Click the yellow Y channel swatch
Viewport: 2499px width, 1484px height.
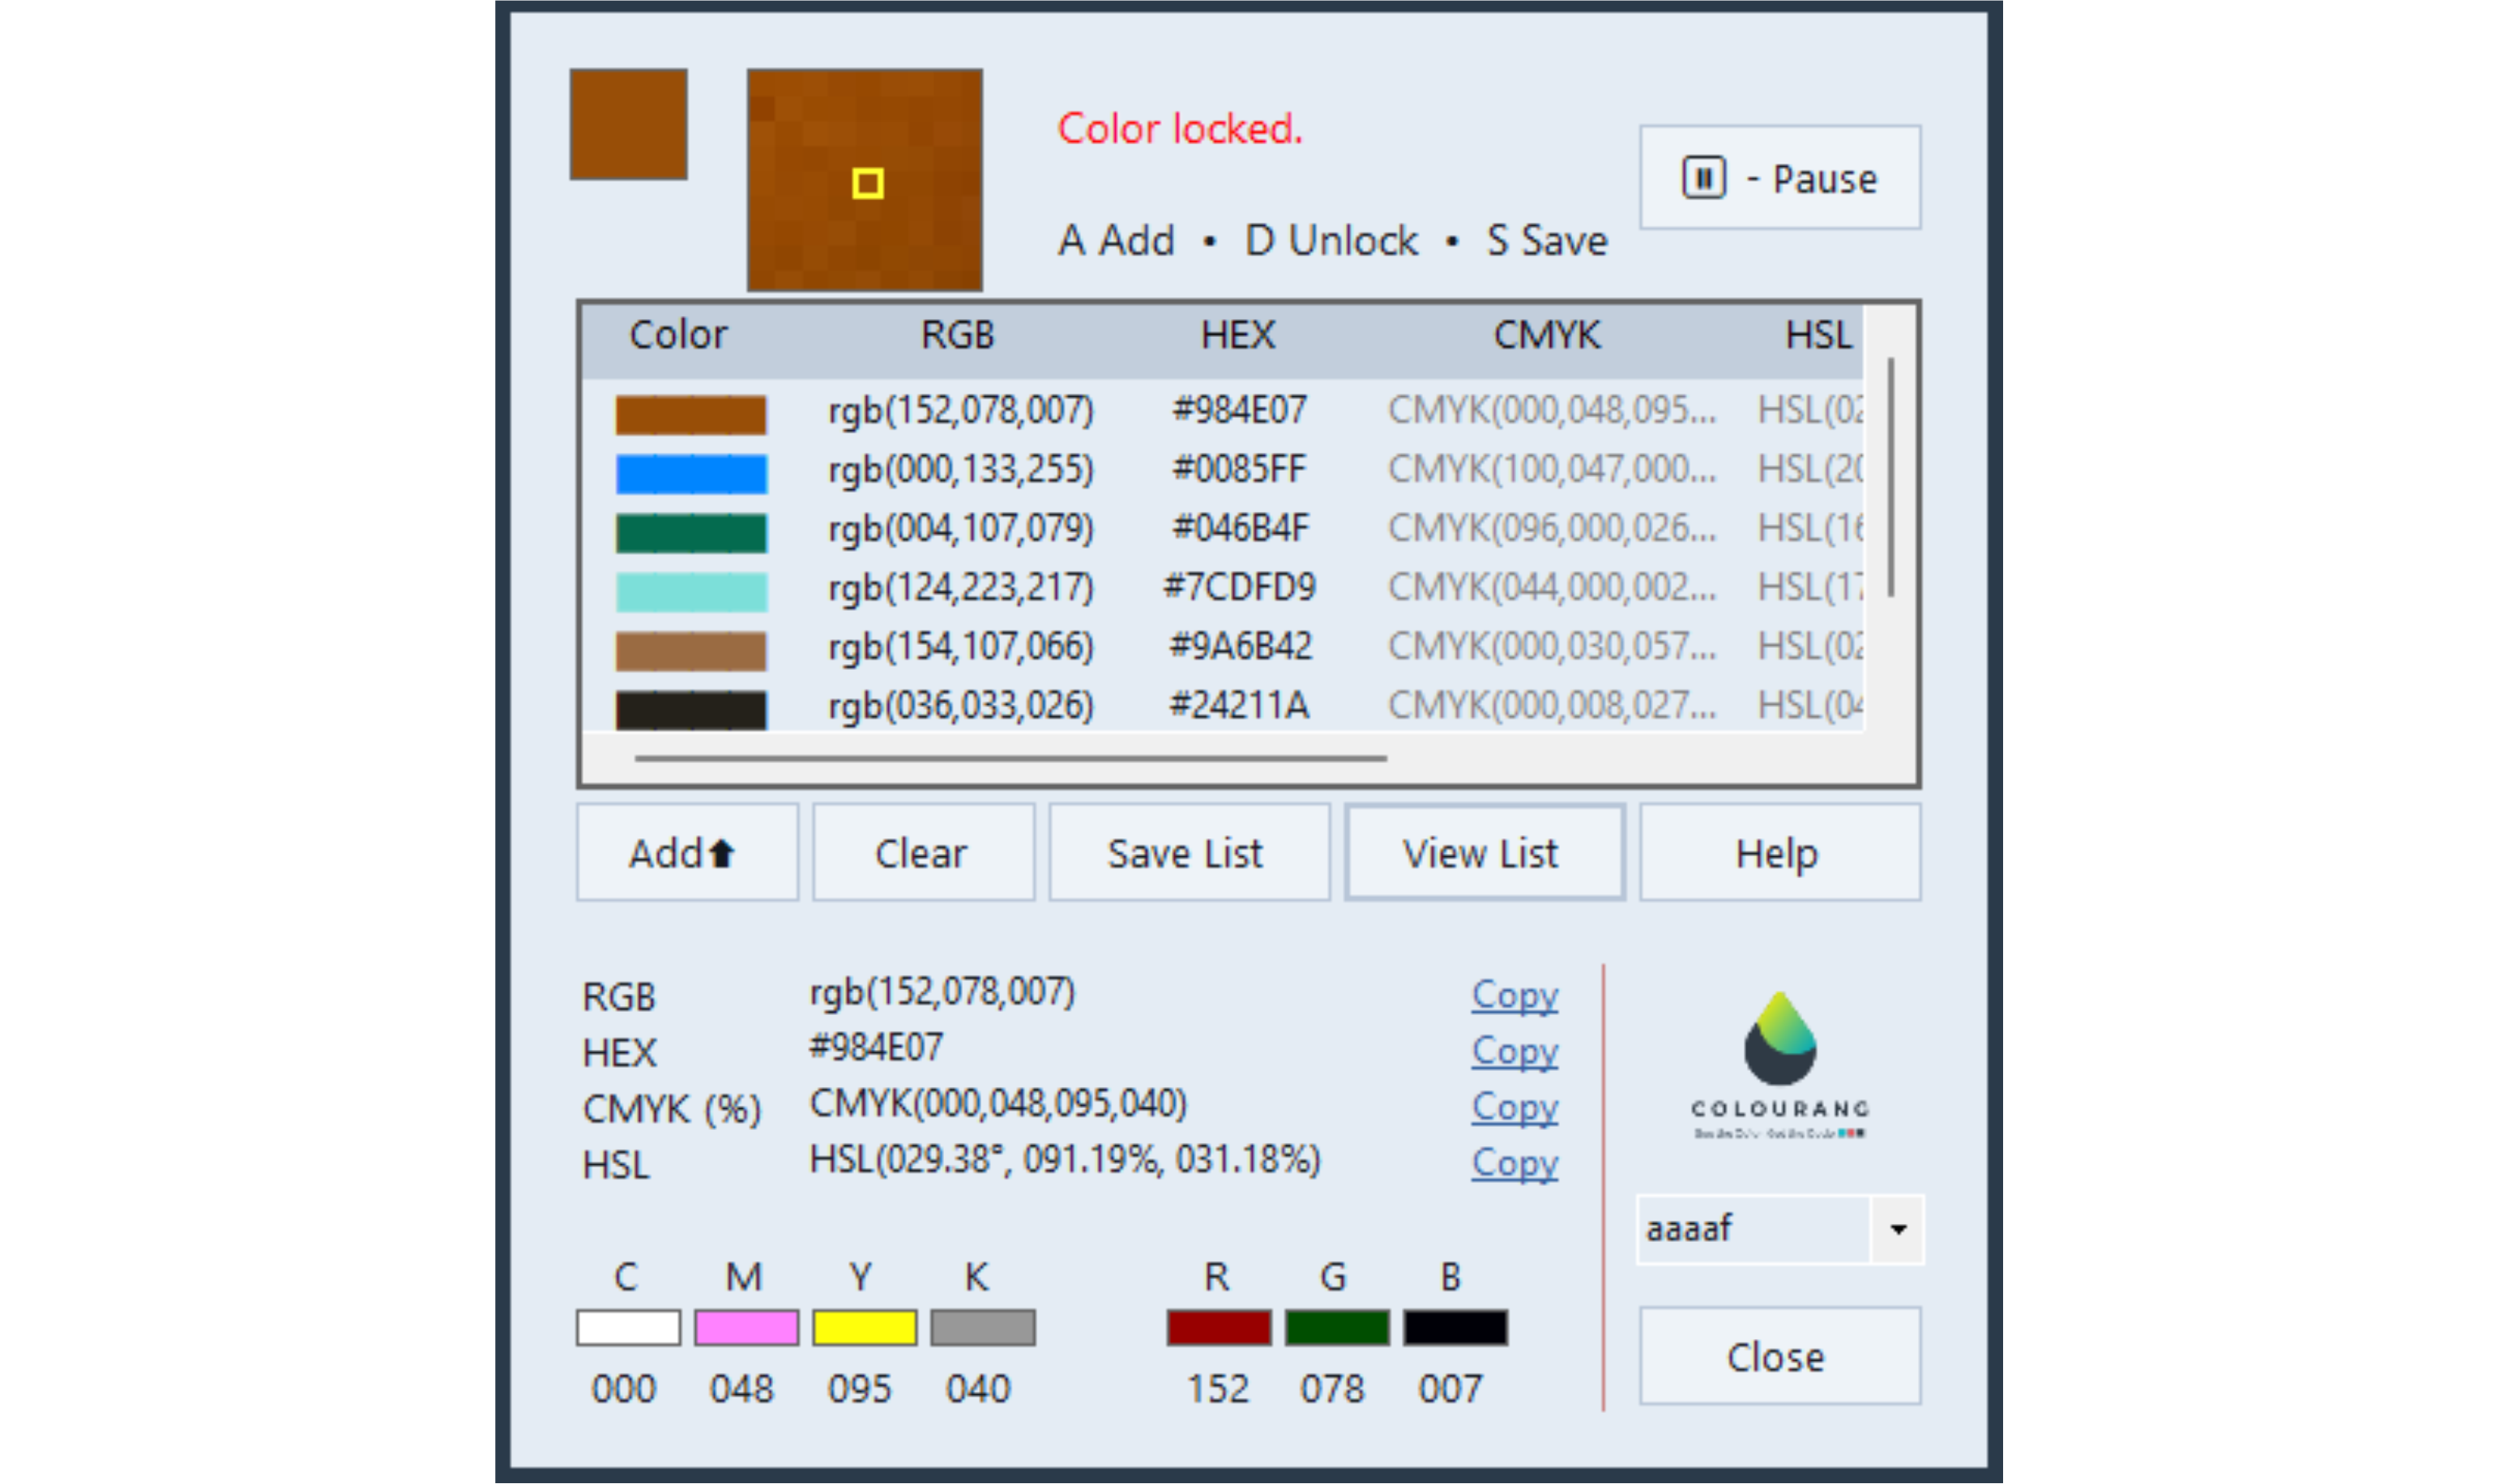tap(864, 1327)
